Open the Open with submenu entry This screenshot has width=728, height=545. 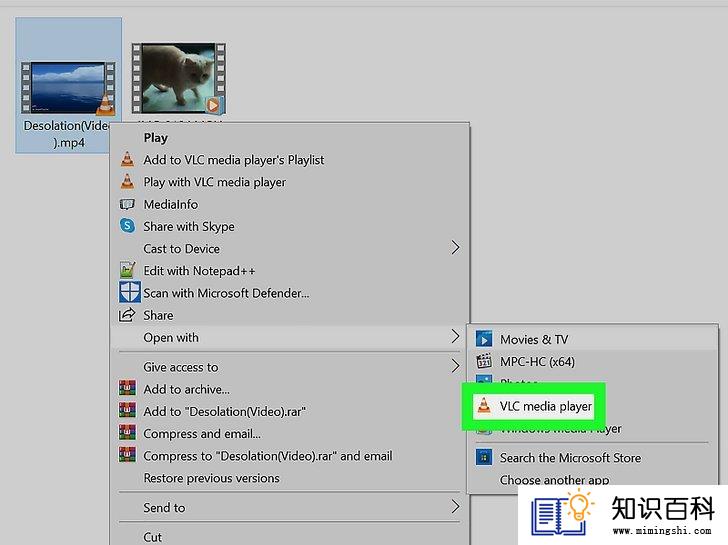(x=171, y=338)
